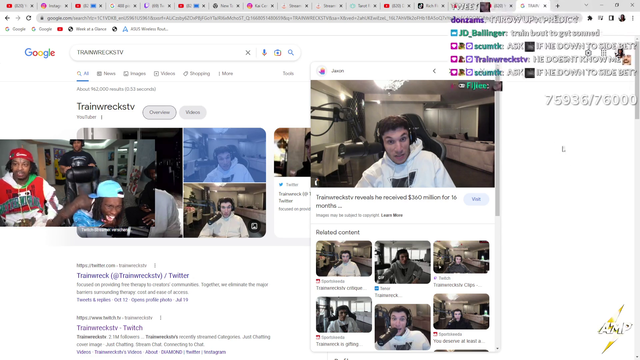
Task: Select the All search tab
Action: [x=83, y=73]
